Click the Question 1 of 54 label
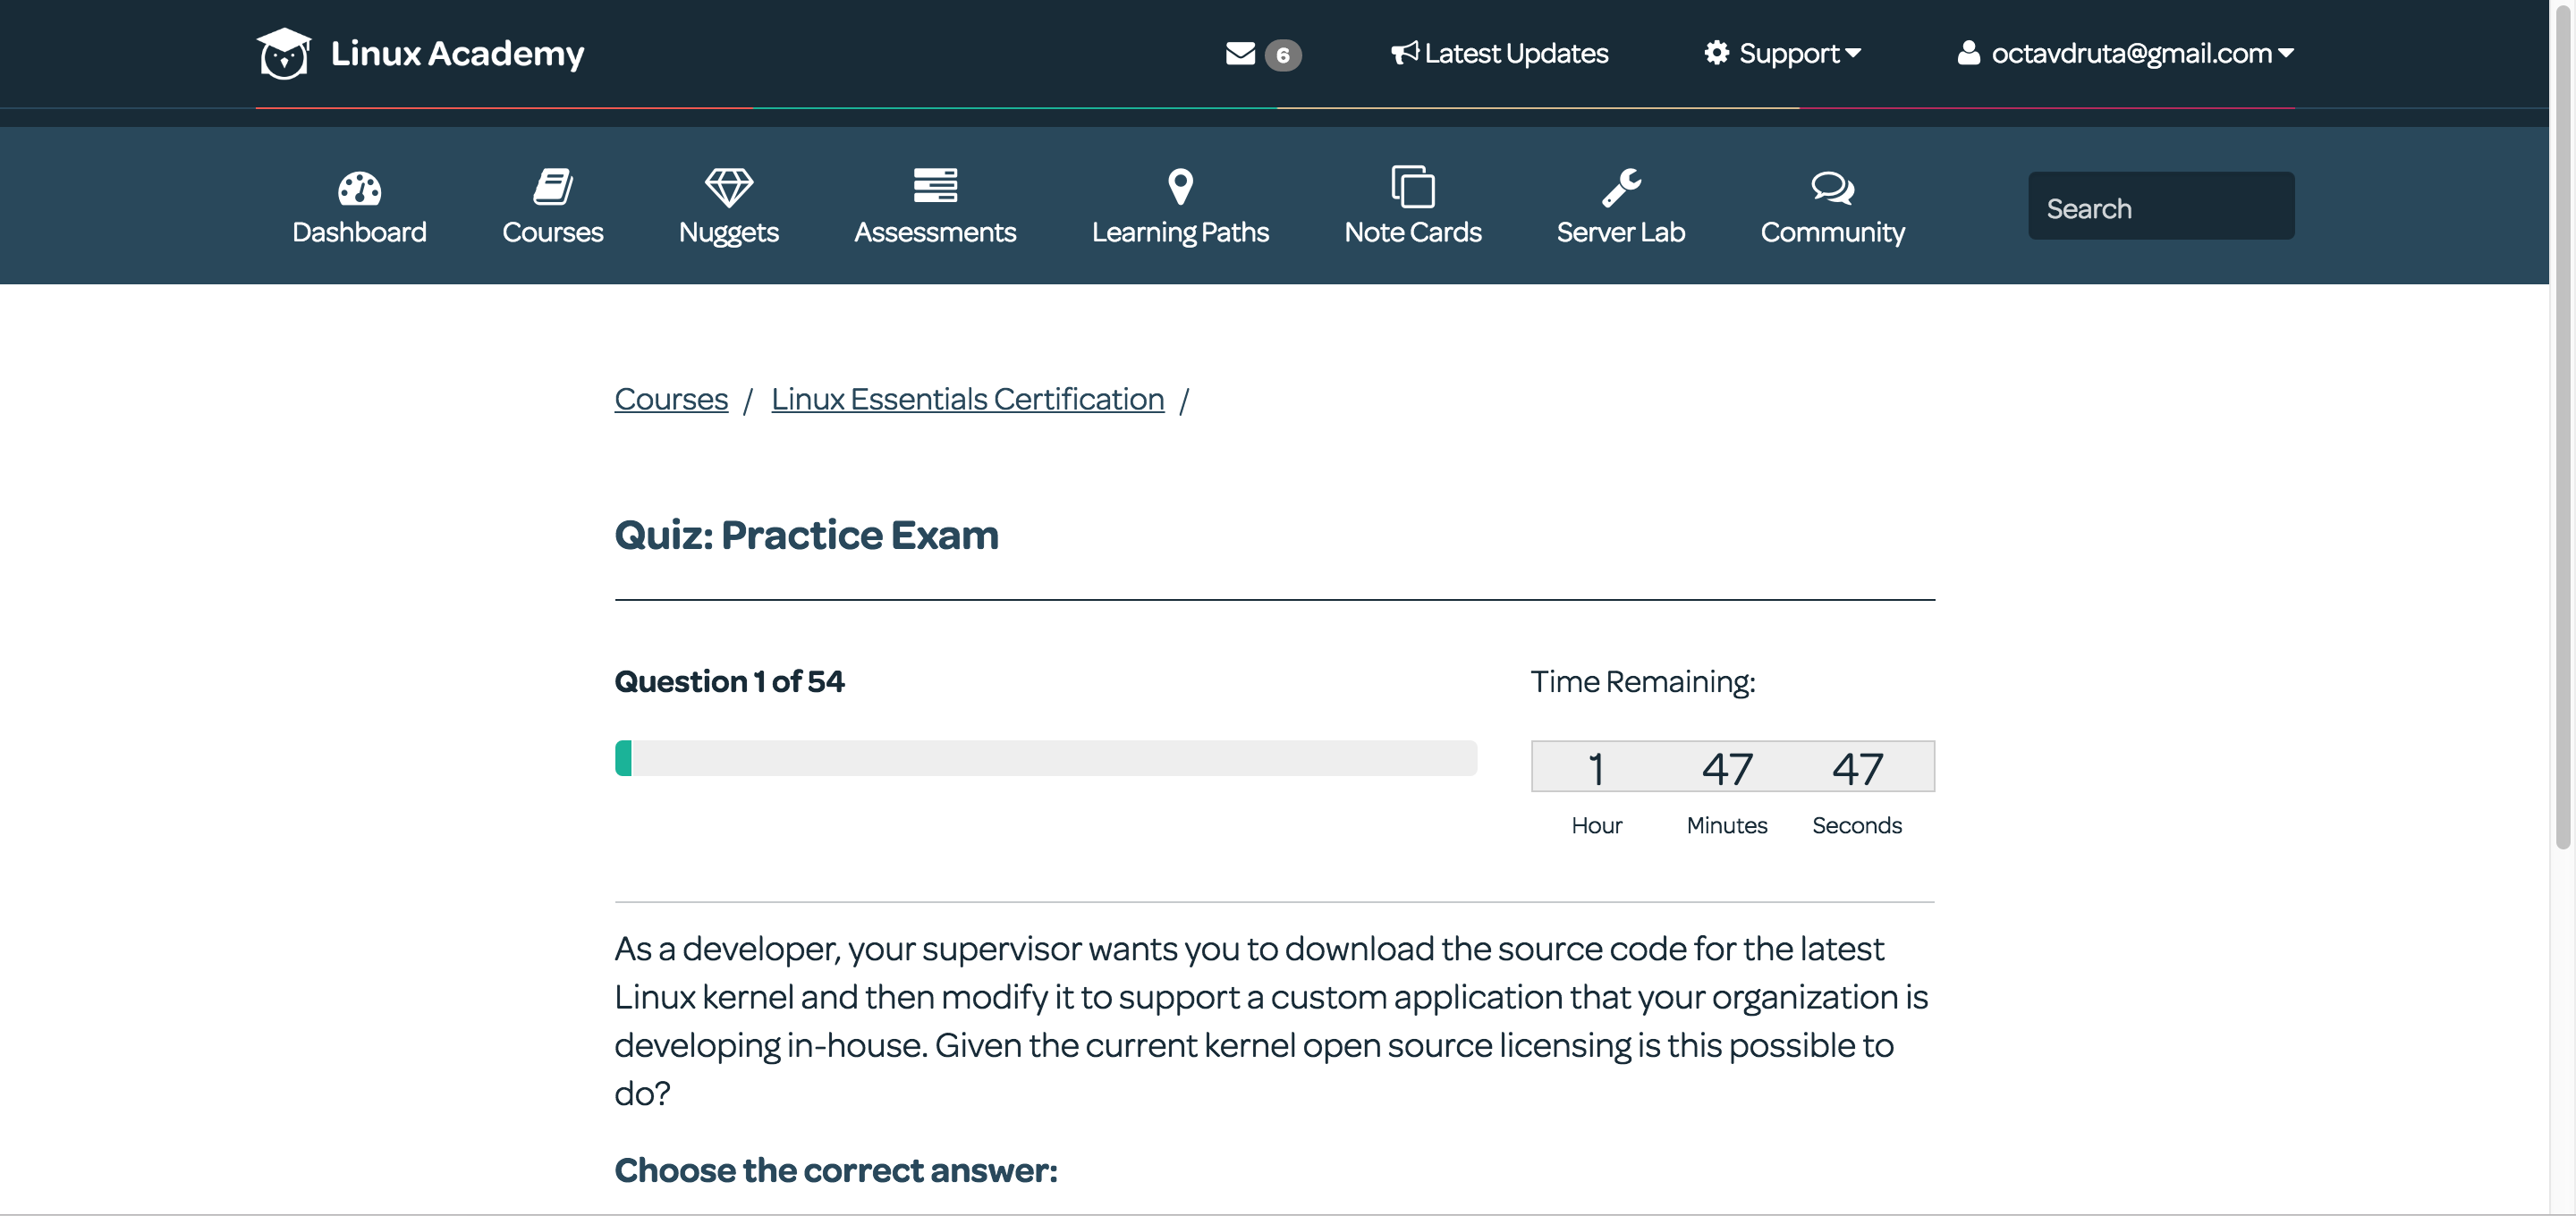Viewport: 2576px width, 1216px height. (729, 681)
